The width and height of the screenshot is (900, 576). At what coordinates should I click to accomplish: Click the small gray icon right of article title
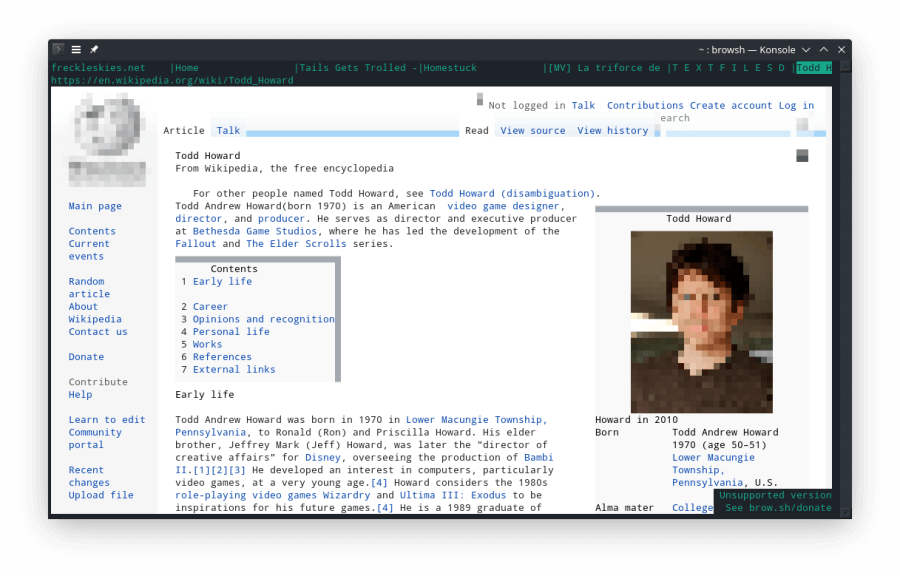pyautogui.click(x=802, y=155)
